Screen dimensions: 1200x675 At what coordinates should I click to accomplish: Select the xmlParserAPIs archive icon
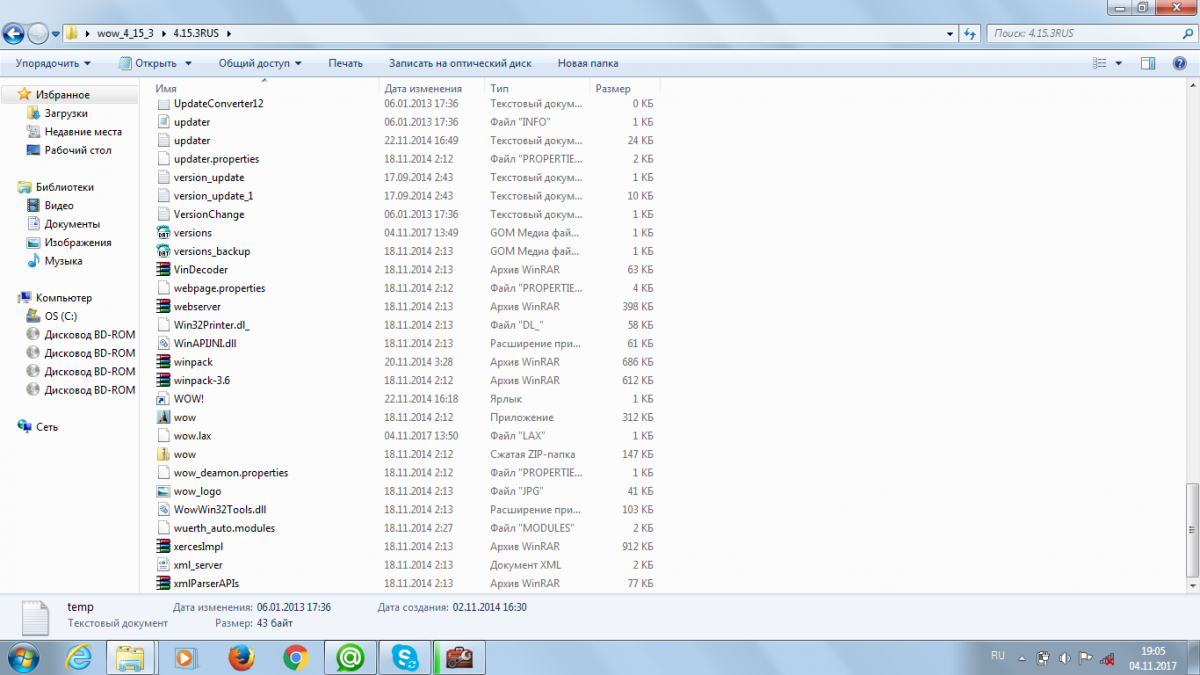tap(164, 583)
